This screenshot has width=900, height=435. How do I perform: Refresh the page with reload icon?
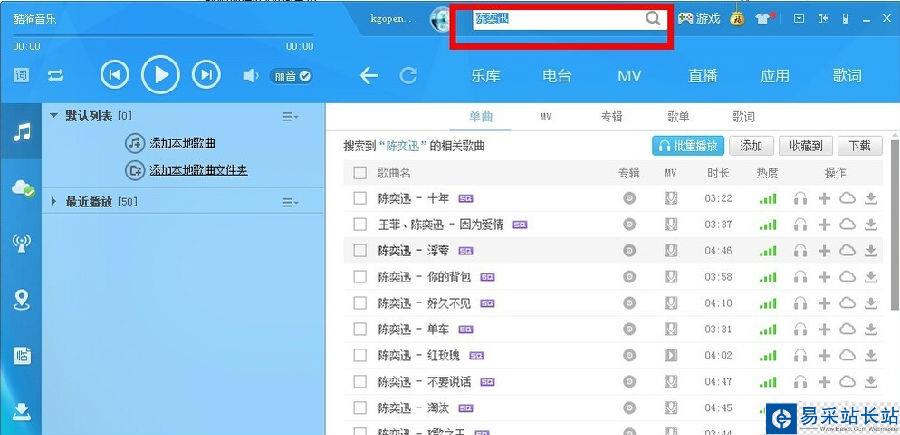408,76
